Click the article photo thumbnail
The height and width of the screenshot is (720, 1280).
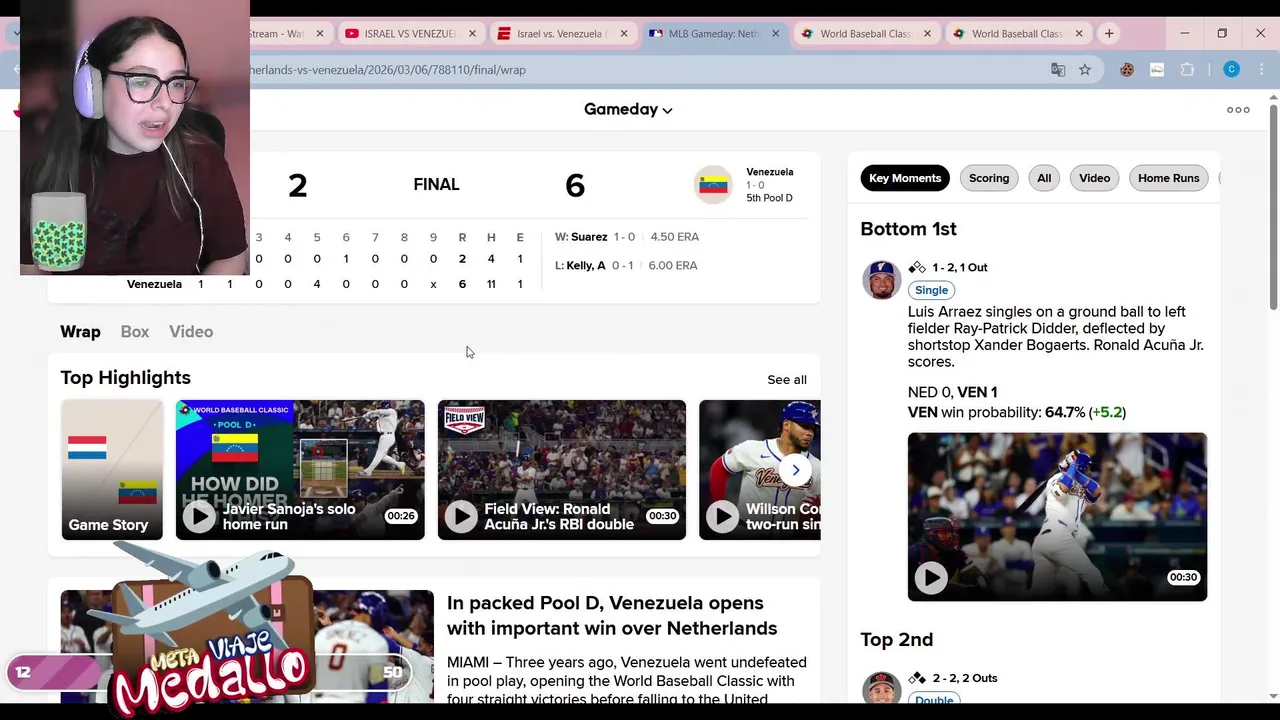click(x=247, y=646)
